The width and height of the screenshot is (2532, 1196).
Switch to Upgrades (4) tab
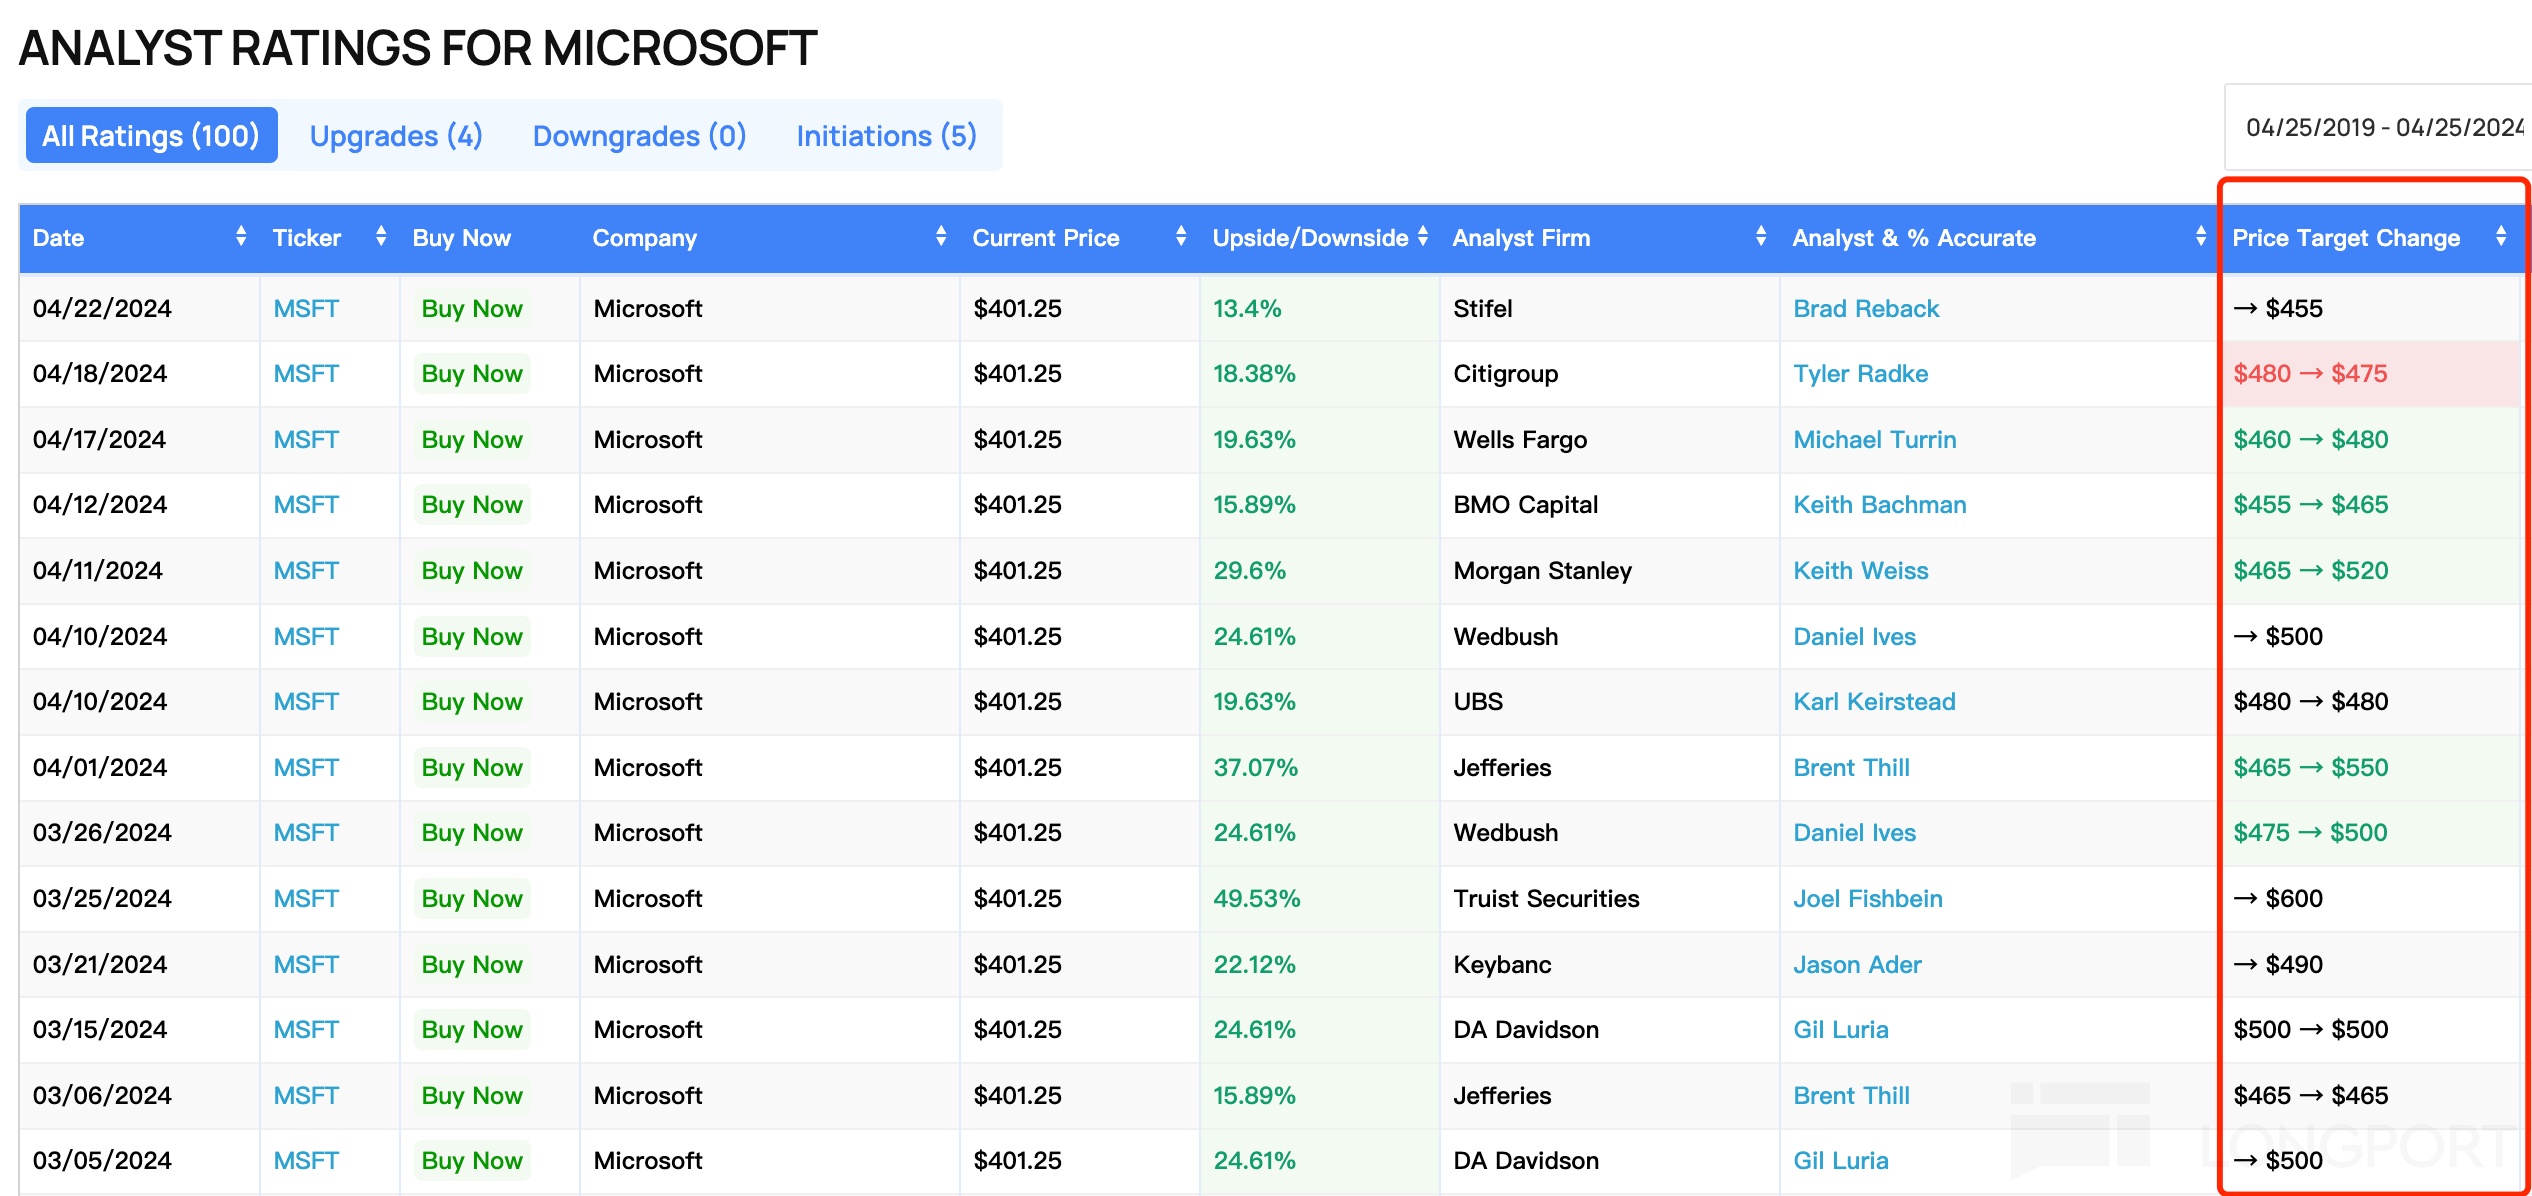(x=396, y=136)
